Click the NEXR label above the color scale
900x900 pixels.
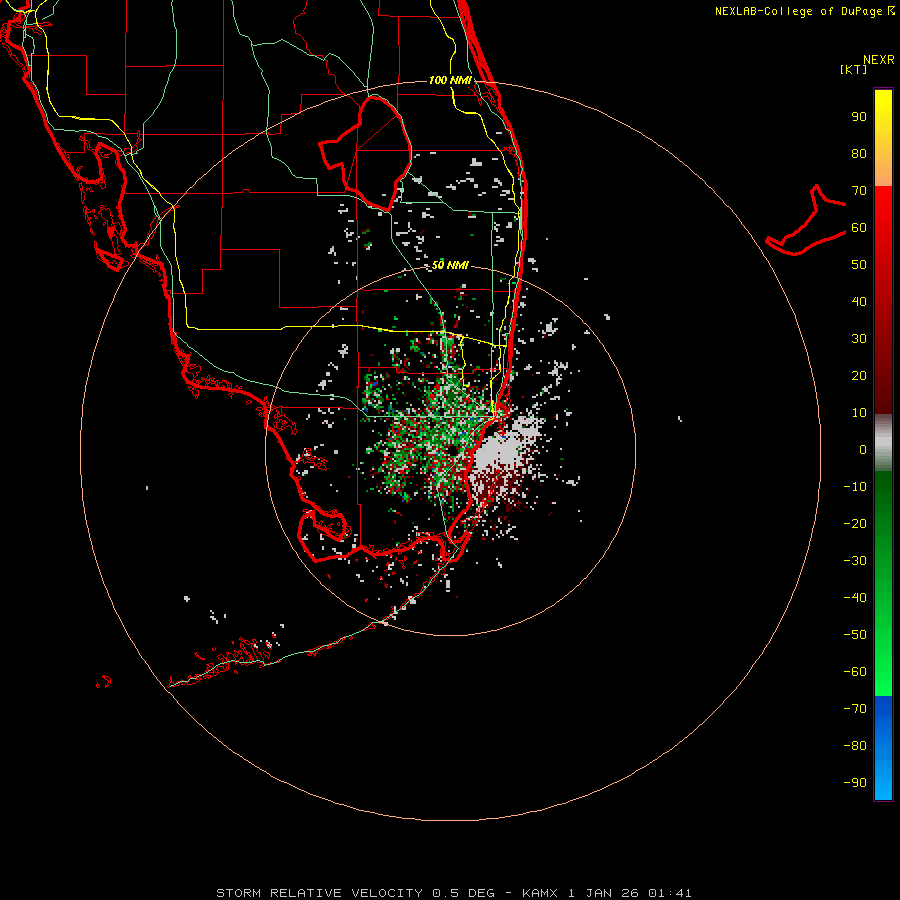click(x=878, y=60)
